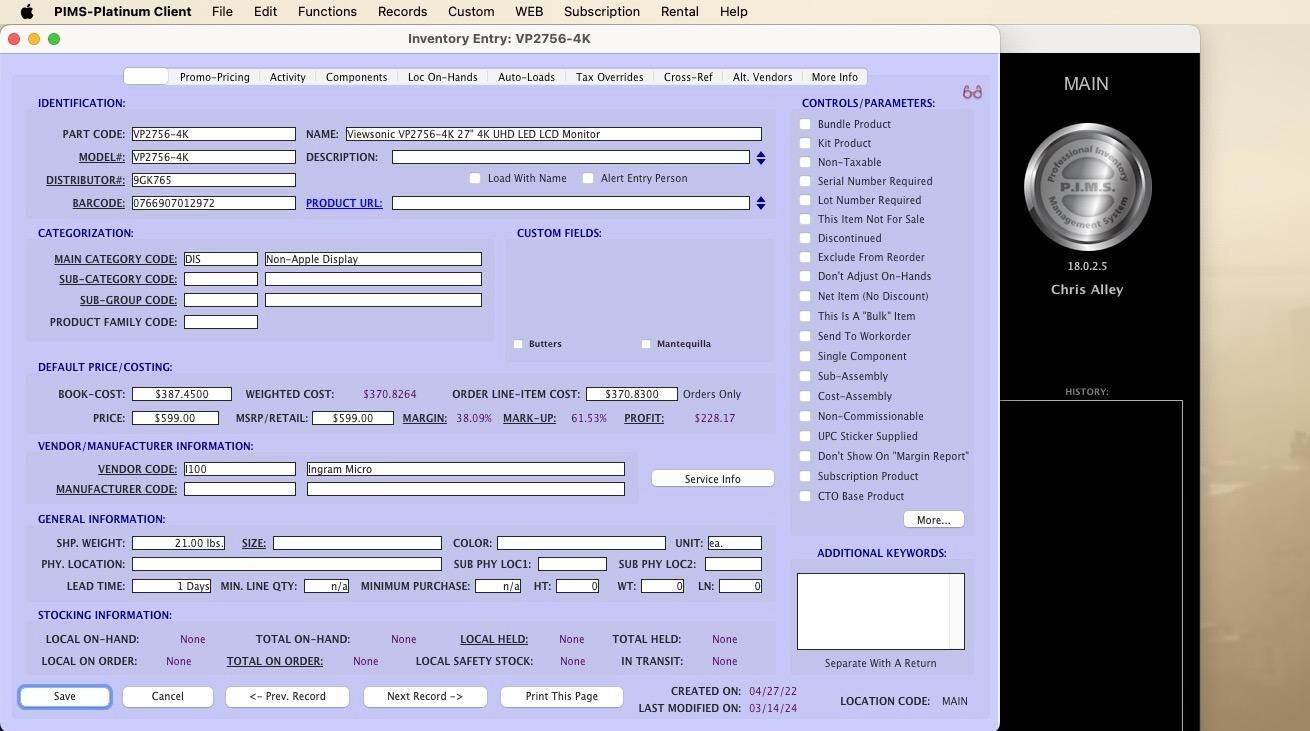Click the MODEL# label link

click(102, 157)
